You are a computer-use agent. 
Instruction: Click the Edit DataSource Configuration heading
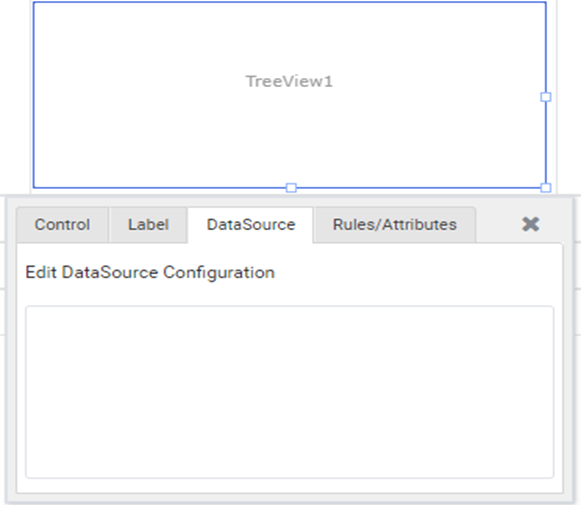150,272
